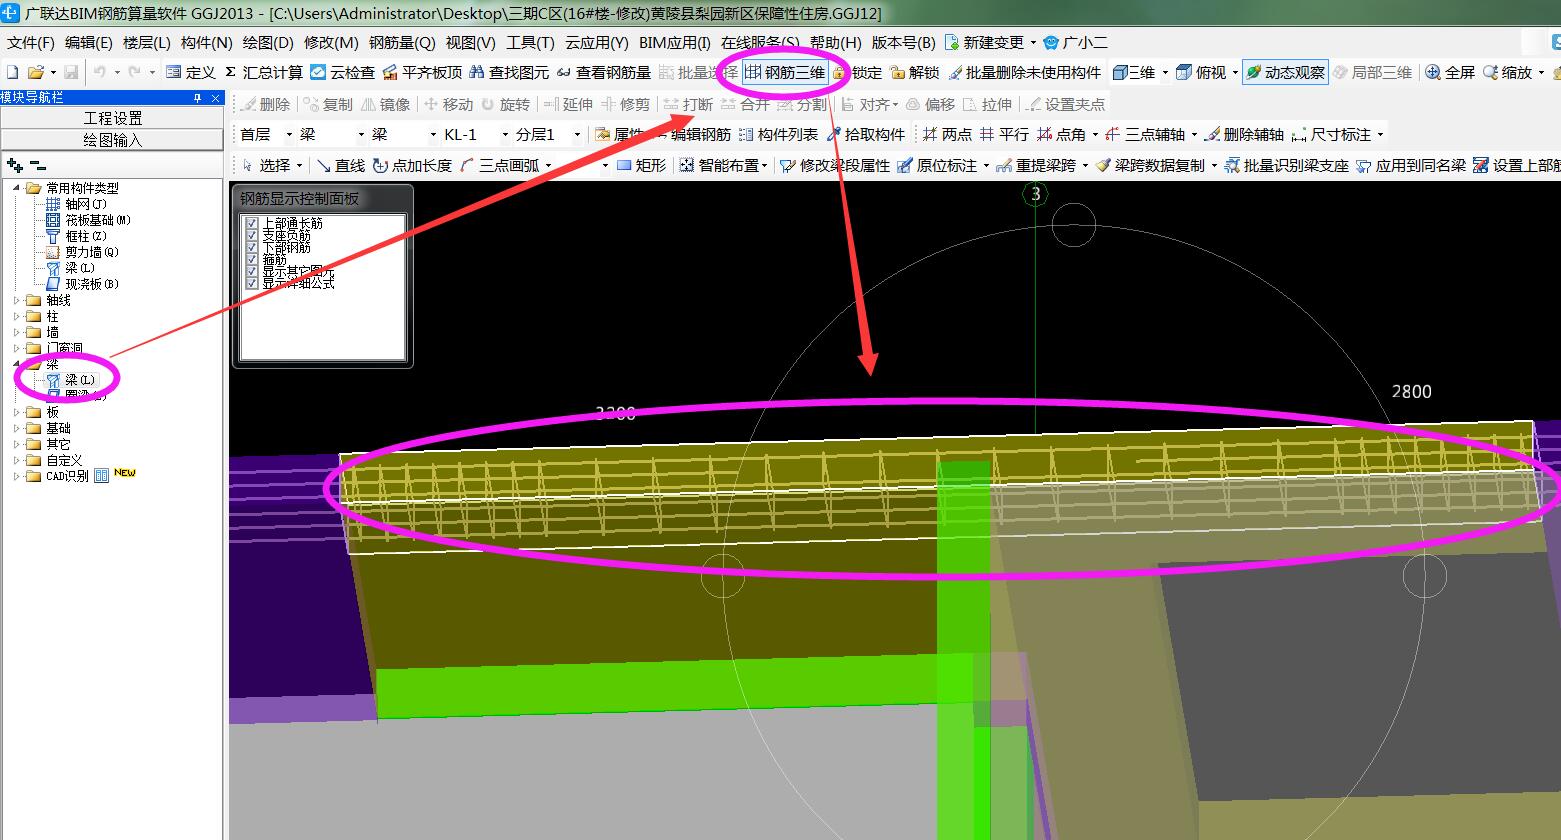
Task: Start 云检查 cloud check
Action: coord(343,72)
